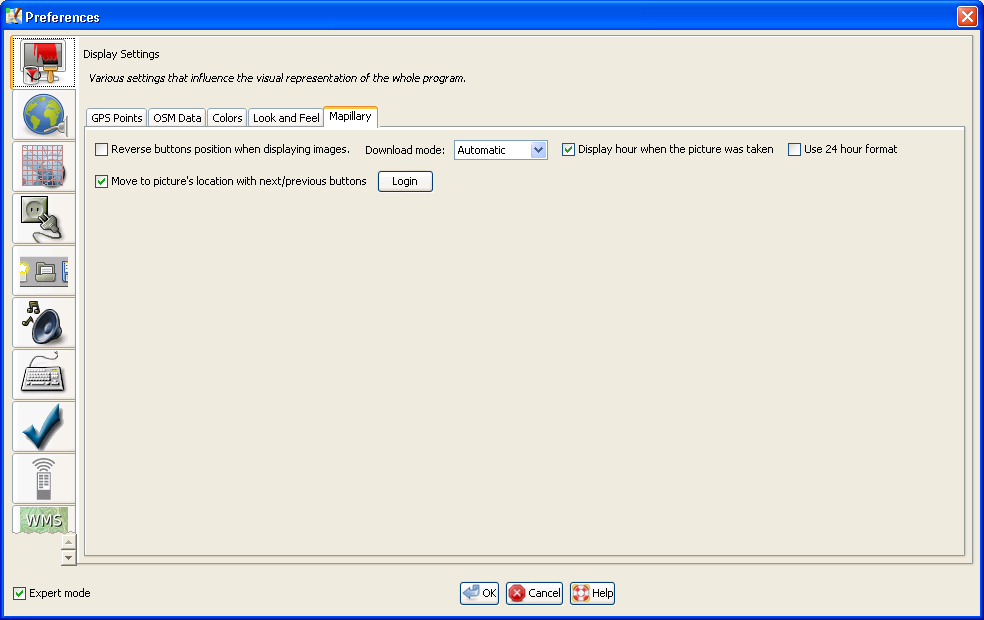This screenshot has height=620, width=984.
Task: Open WMS imagery preferences icon
Action: coord(43,520)
